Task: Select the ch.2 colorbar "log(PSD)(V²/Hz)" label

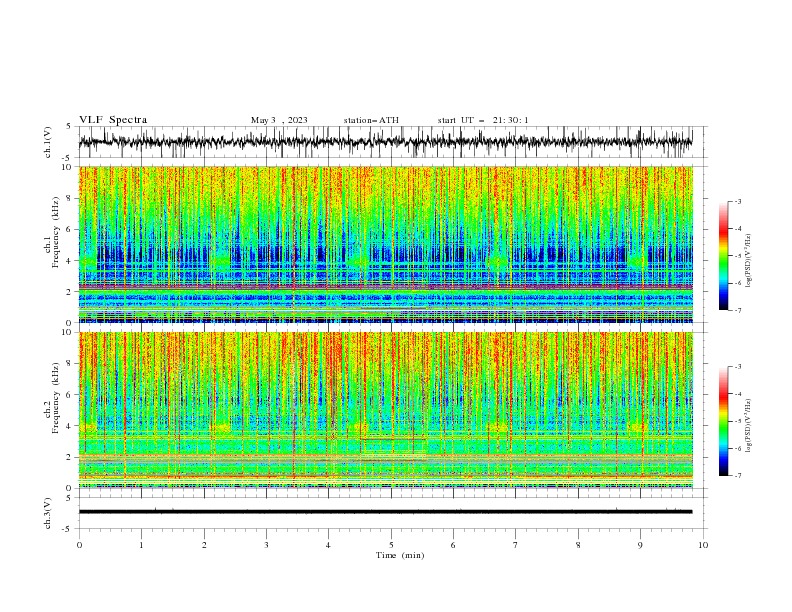Action: 748,425
